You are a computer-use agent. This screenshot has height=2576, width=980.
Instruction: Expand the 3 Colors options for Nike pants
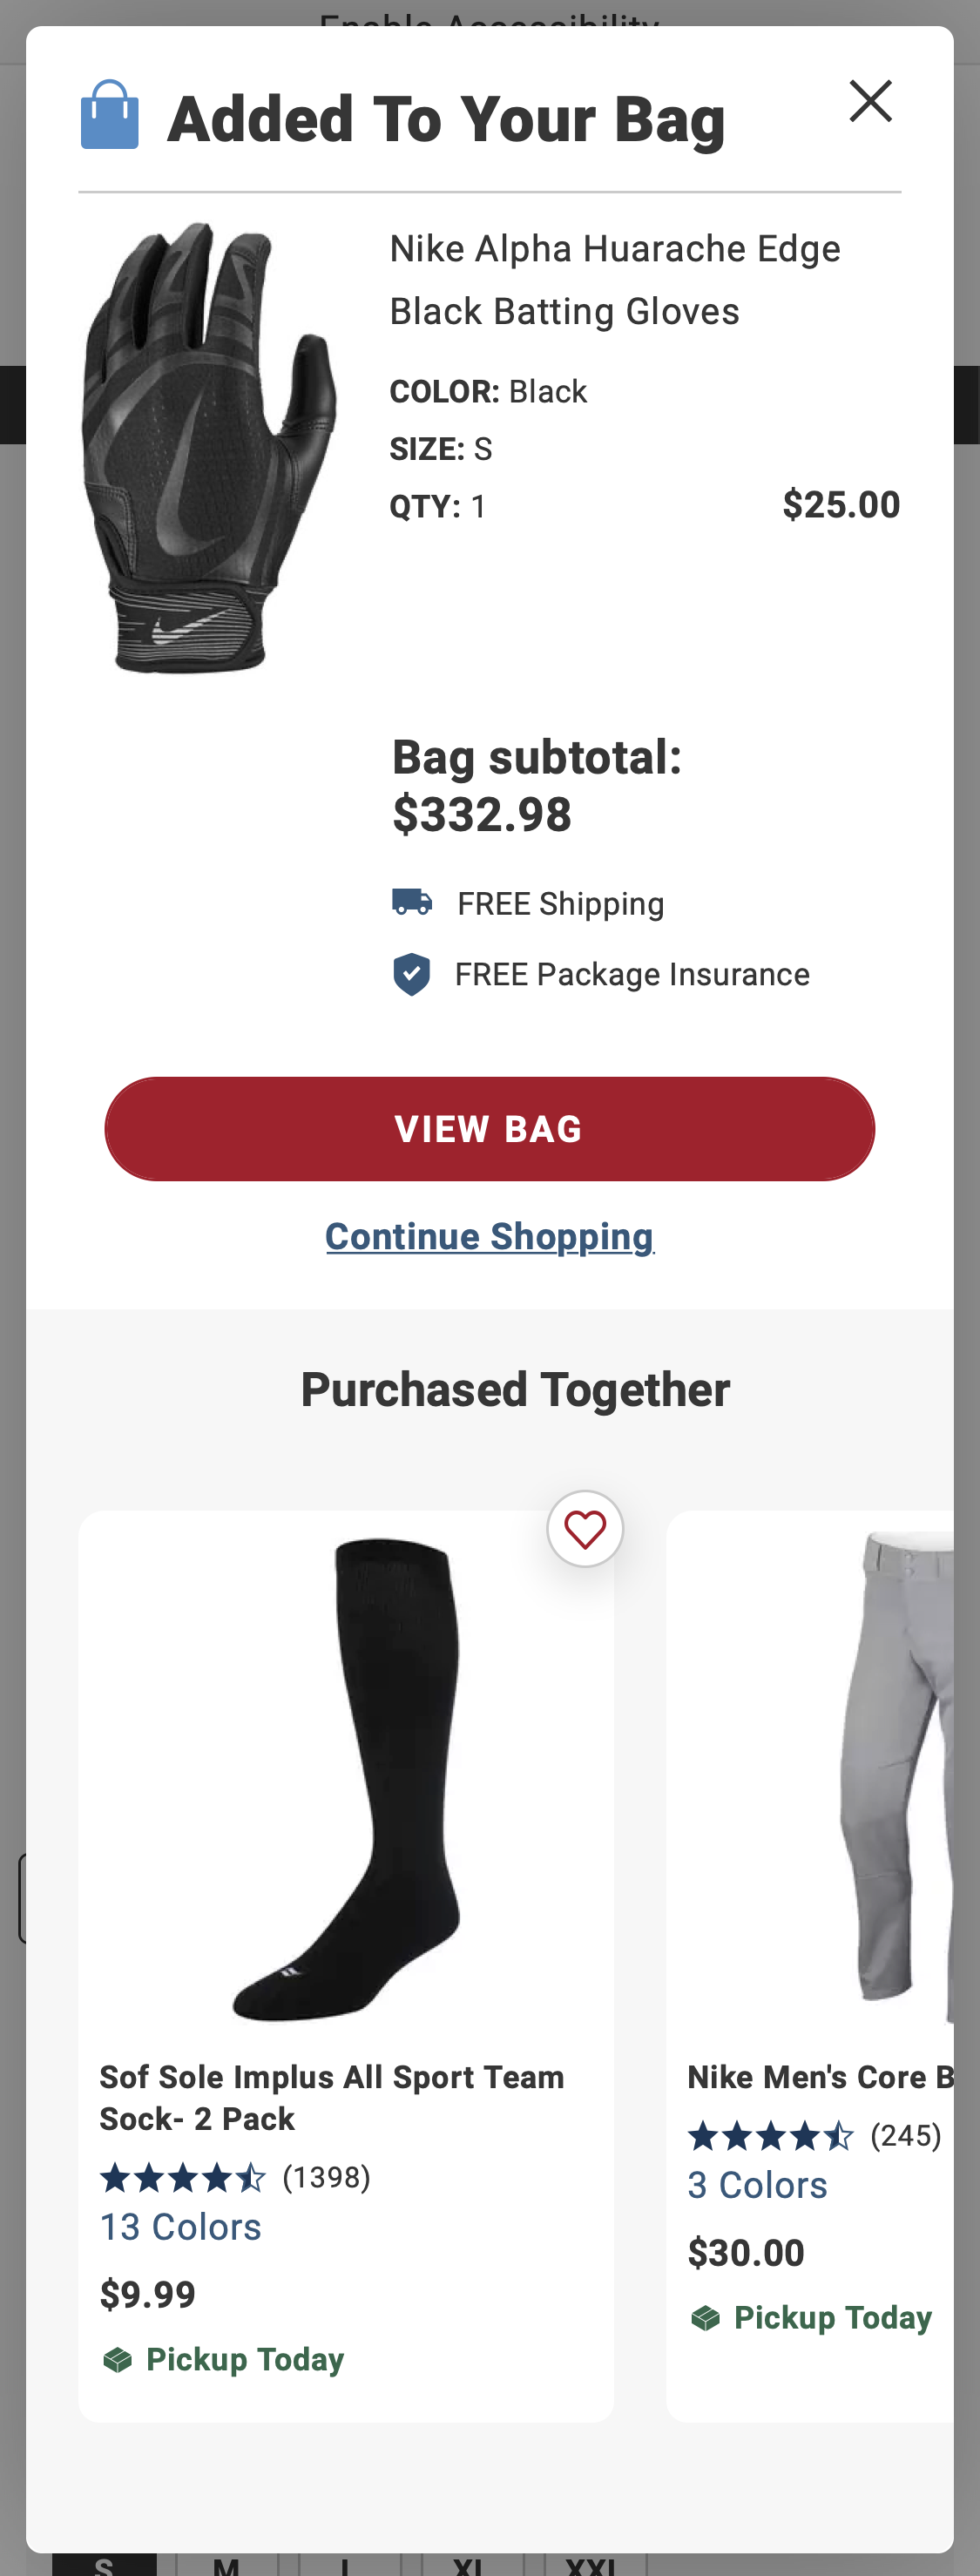pos(757,2185)
